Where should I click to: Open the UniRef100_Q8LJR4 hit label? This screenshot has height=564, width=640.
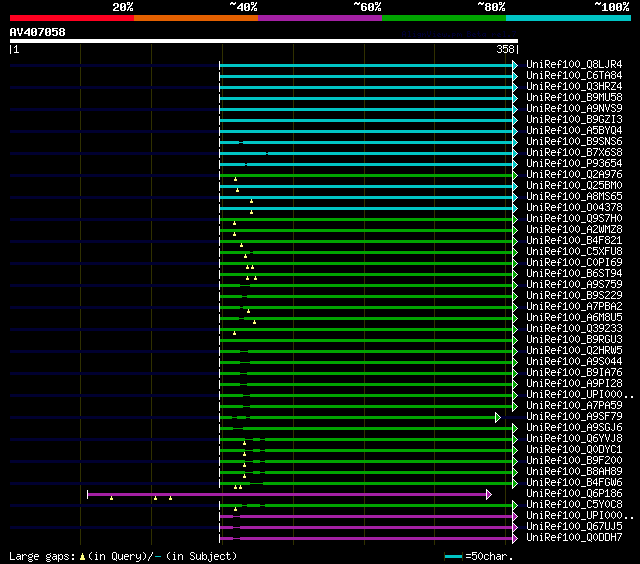[x=574, y=65]
